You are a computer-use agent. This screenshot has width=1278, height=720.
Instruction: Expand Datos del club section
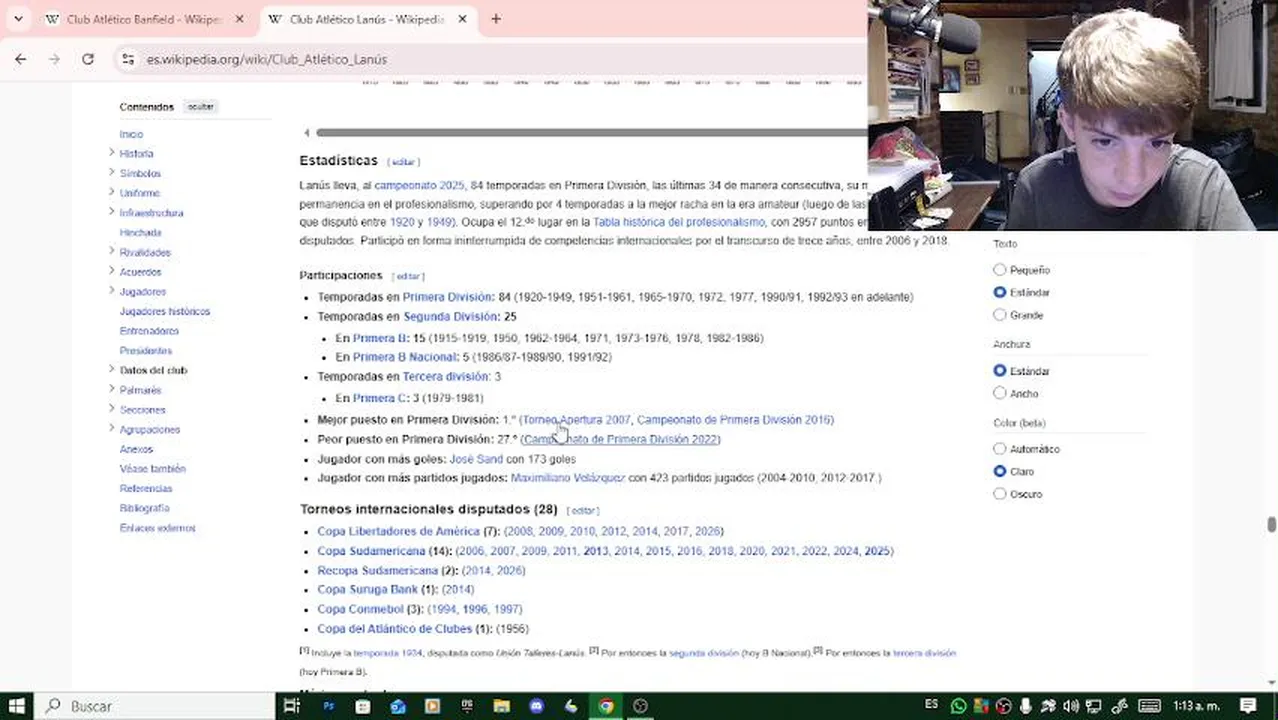111,370
